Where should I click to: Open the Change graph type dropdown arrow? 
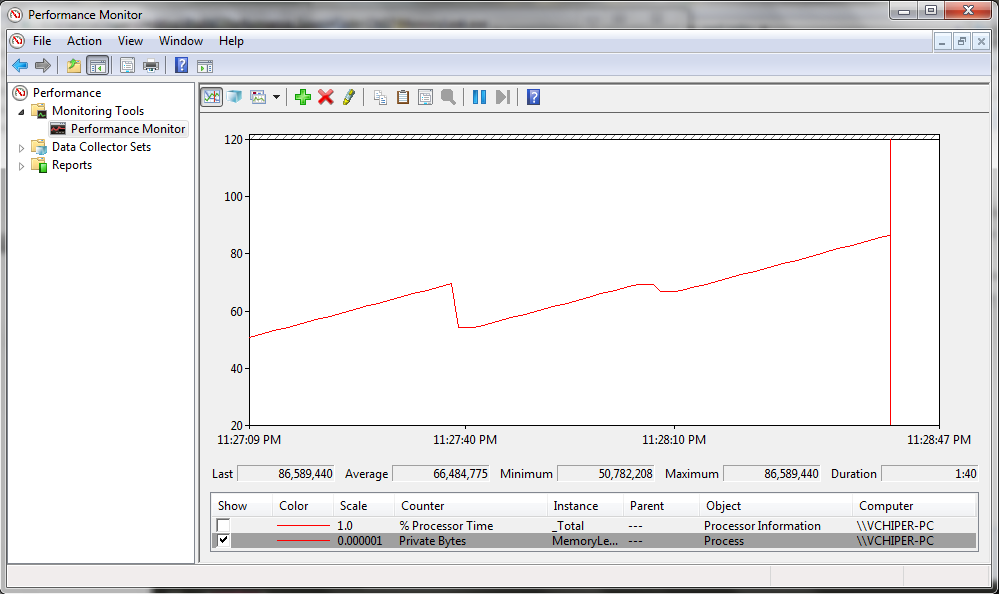(276, 97)
